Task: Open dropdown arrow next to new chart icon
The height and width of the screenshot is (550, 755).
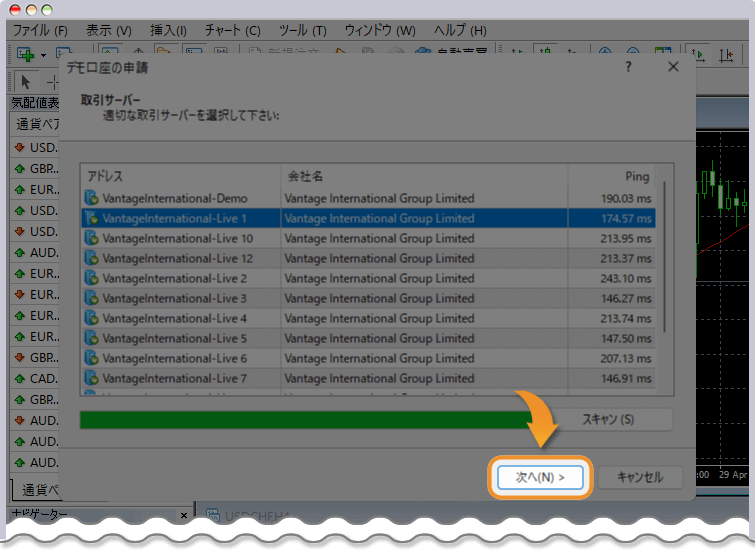Action: [x=43, y=55]
